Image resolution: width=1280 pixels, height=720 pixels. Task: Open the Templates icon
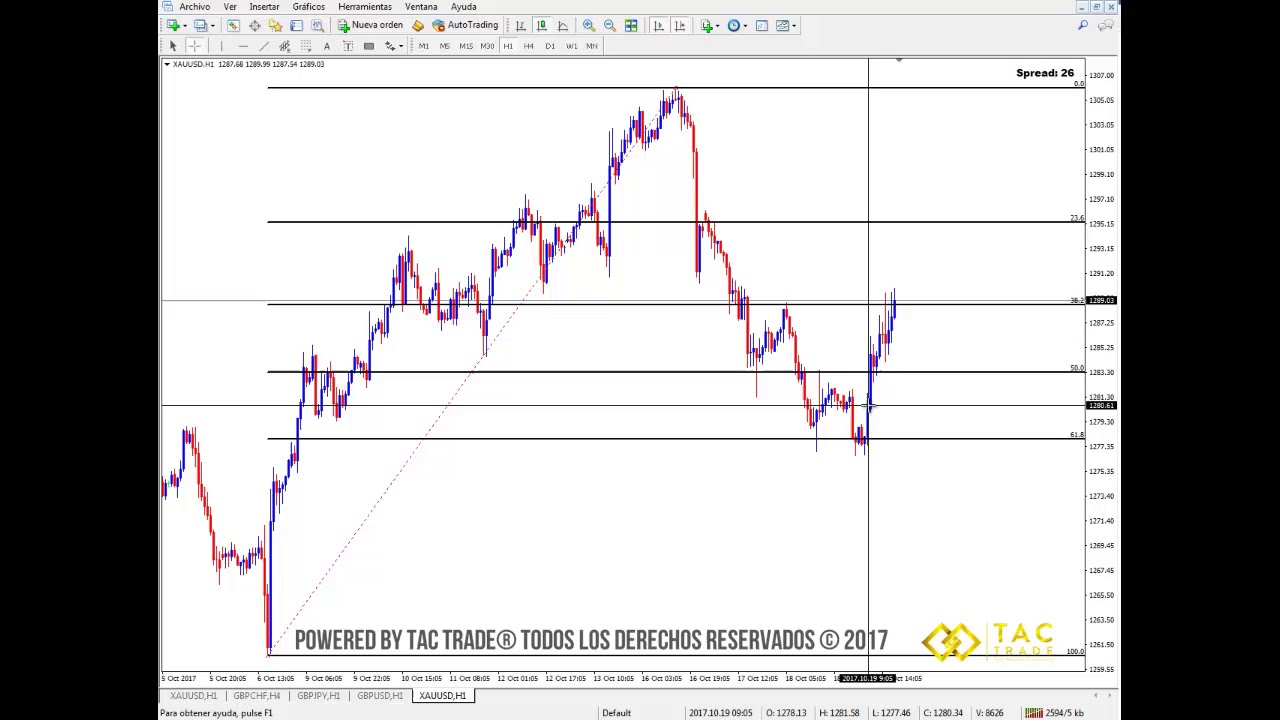click(x=783, y=25)
